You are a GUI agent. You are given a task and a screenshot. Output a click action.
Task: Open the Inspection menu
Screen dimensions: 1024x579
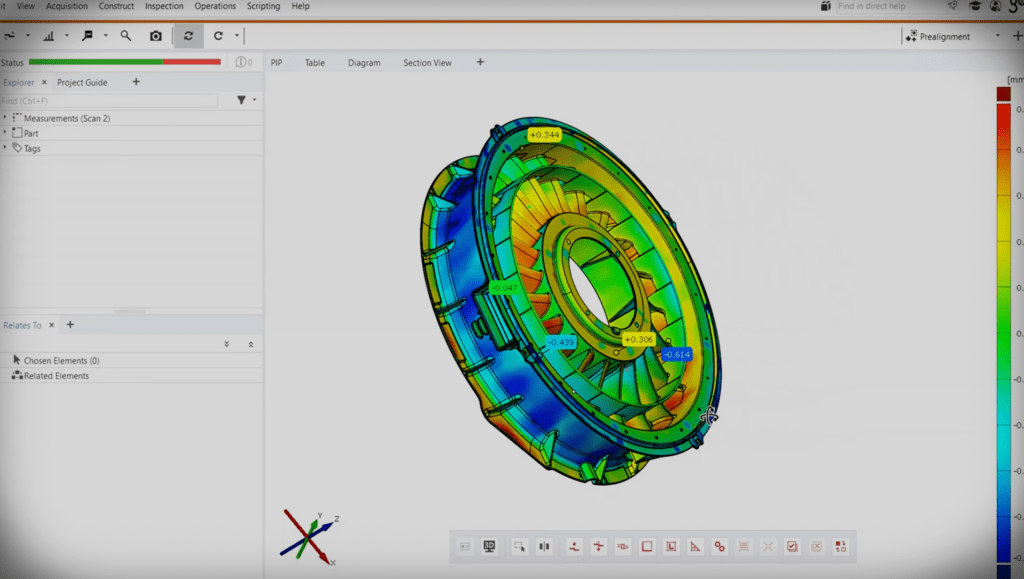(x=164, y=6)
